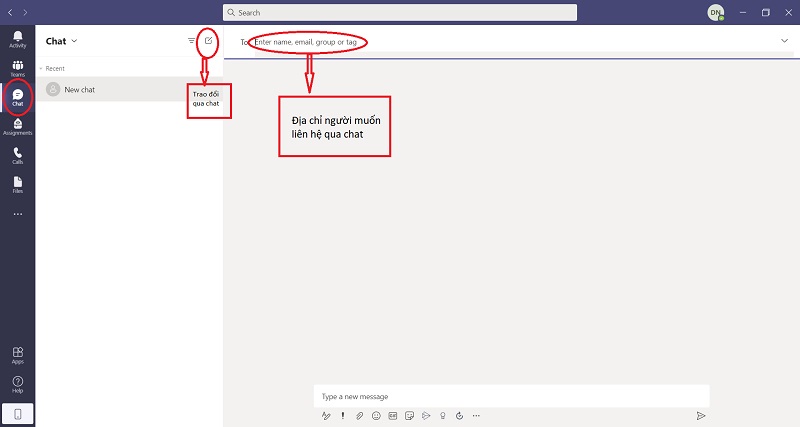Viewport: 800px width, 427px height.
Task: Open the Files section
Action: pos(17,184)
